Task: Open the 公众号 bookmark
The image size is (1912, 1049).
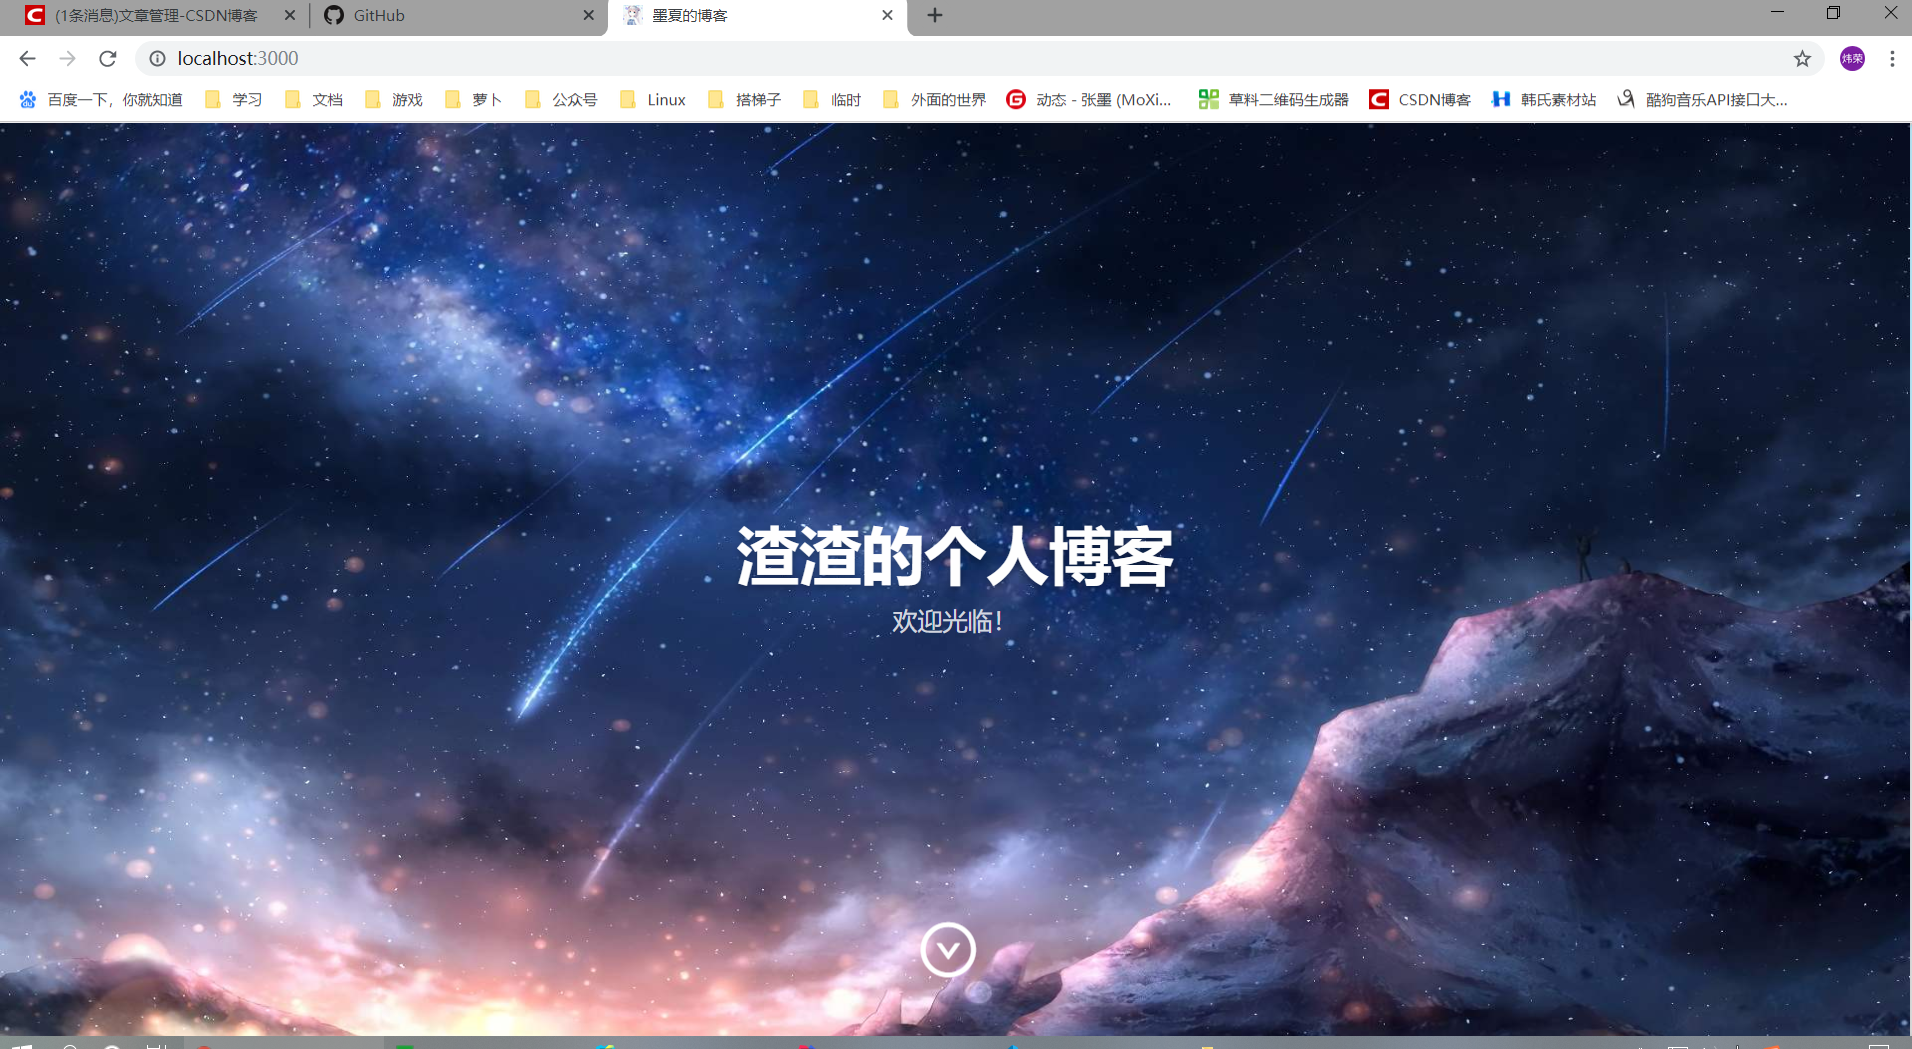Action: (x=560, y=99)
